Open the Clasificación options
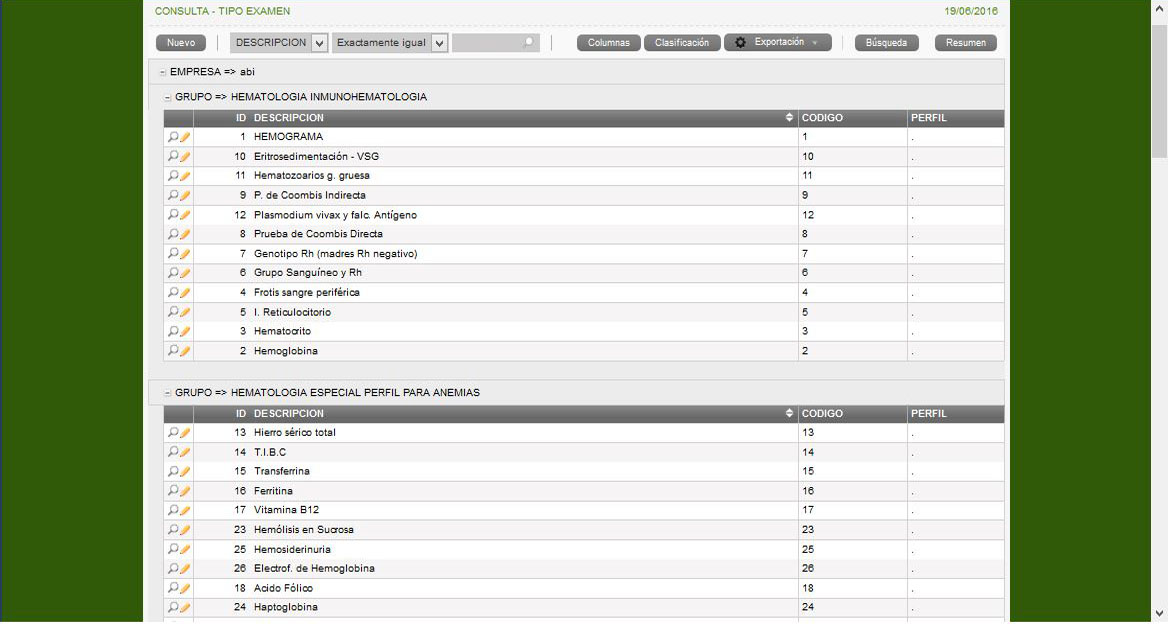Screen dimensions: 1168x625 coord(681,43)
